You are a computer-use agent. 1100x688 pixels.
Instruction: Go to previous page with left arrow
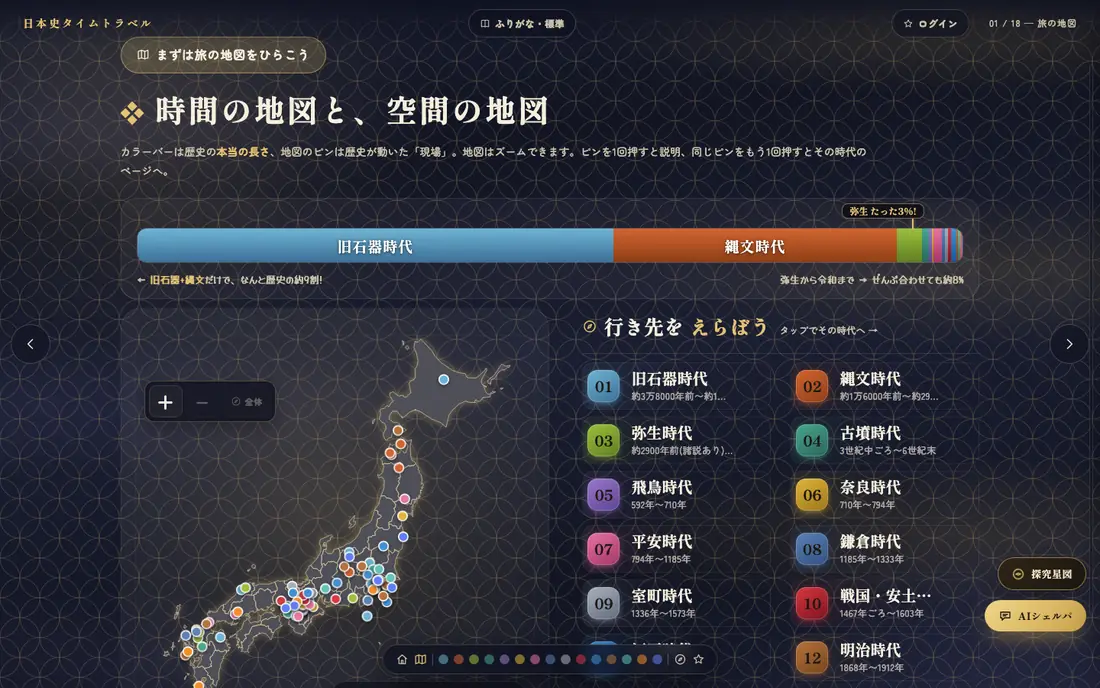pos(30,344)
